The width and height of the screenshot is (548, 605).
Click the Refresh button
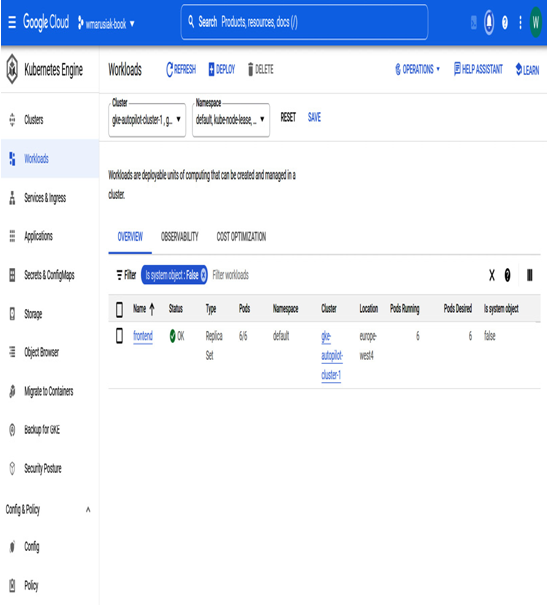181,69
